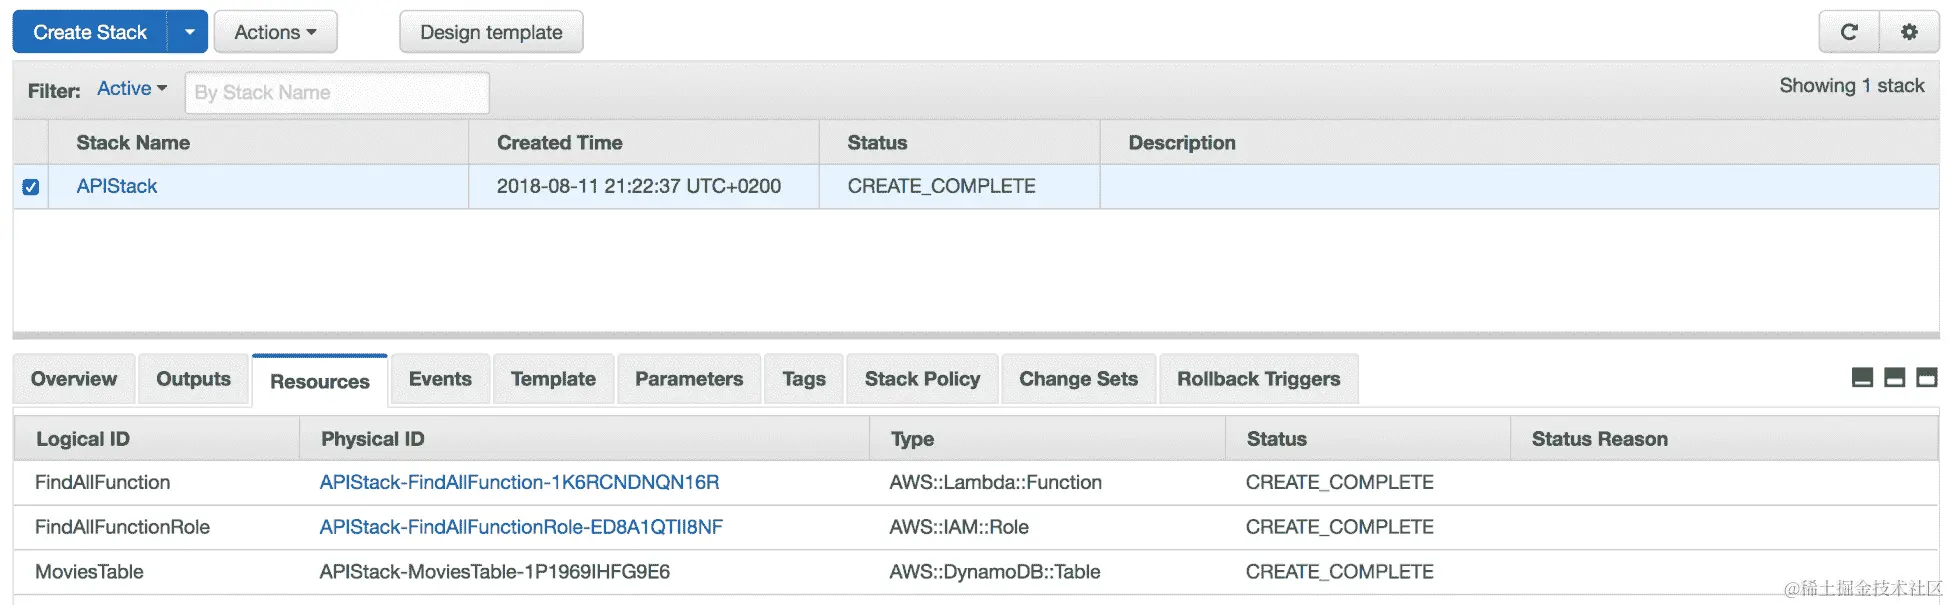
Task: Switch to the Events tab
Action: [x=440, y=379]
